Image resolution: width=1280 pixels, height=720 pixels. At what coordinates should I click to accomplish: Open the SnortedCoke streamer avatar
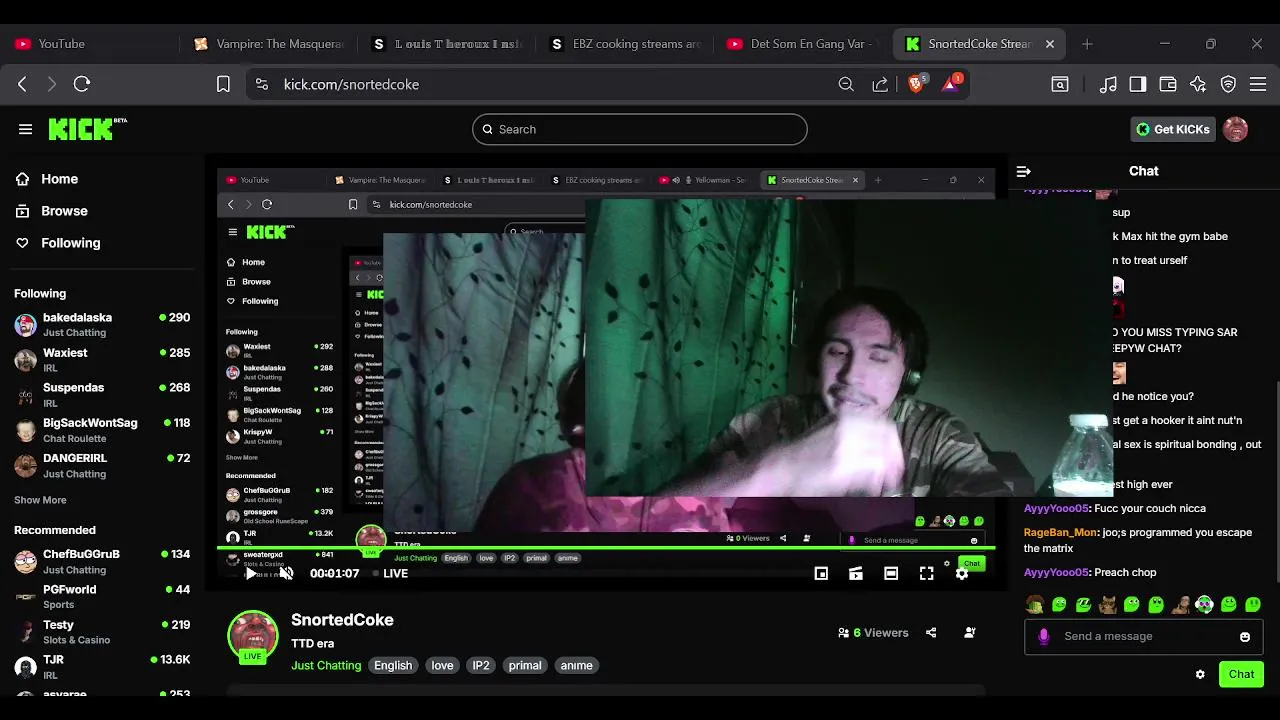pyautogui.click(x=252, y=636)
